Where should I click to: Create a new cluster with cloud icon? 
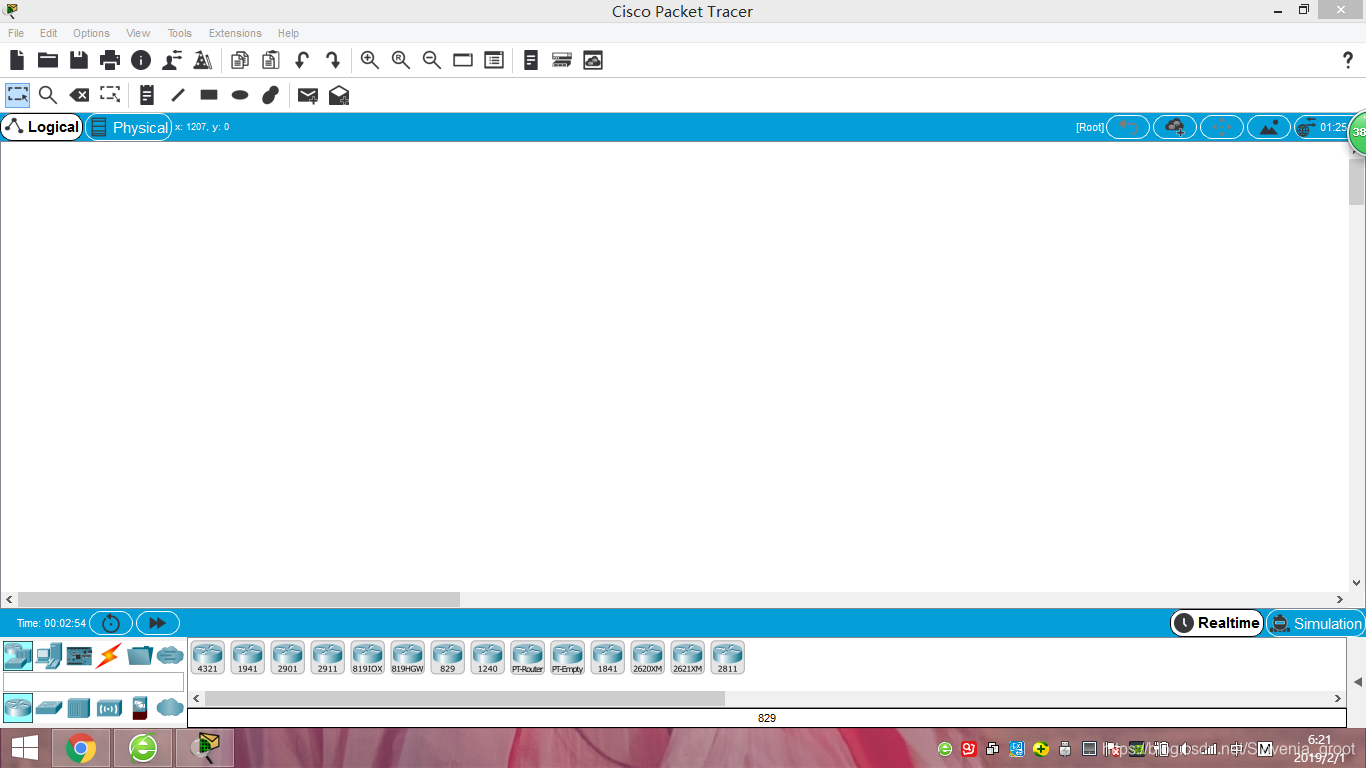pos(1175,127)
